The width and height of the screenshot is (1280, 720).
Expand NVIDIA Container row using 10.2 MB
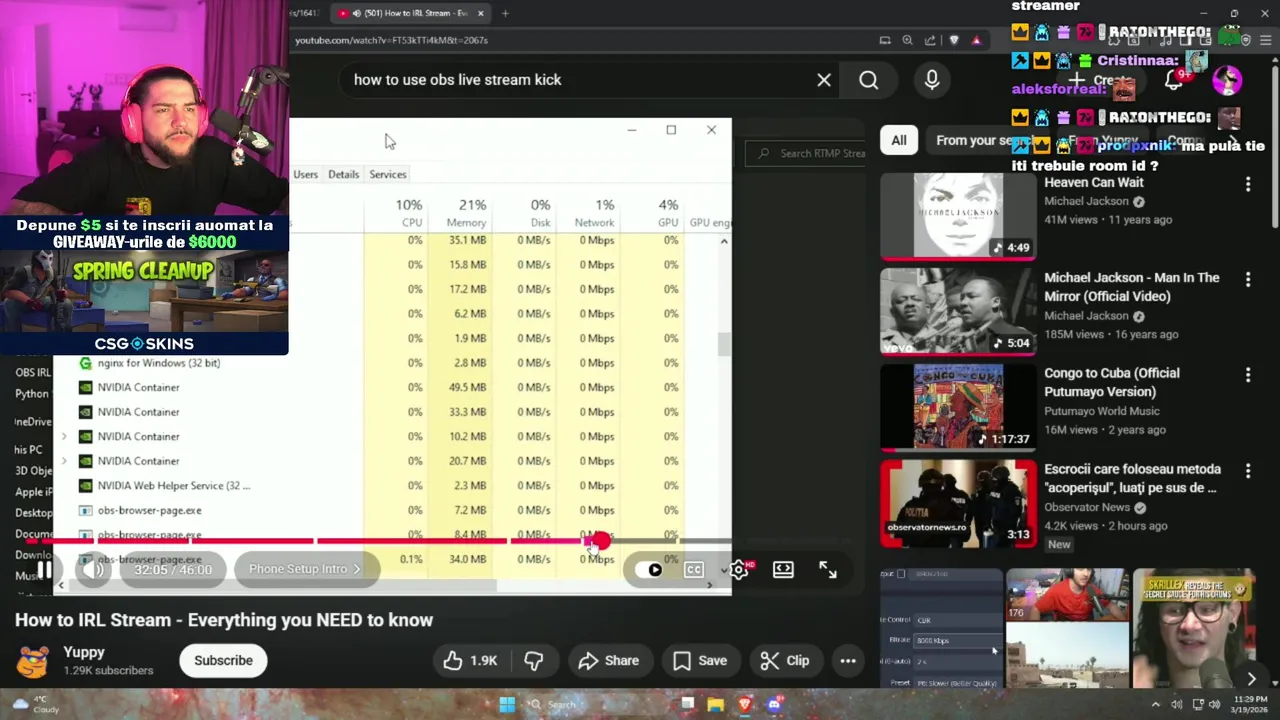(x=64, y=437)
